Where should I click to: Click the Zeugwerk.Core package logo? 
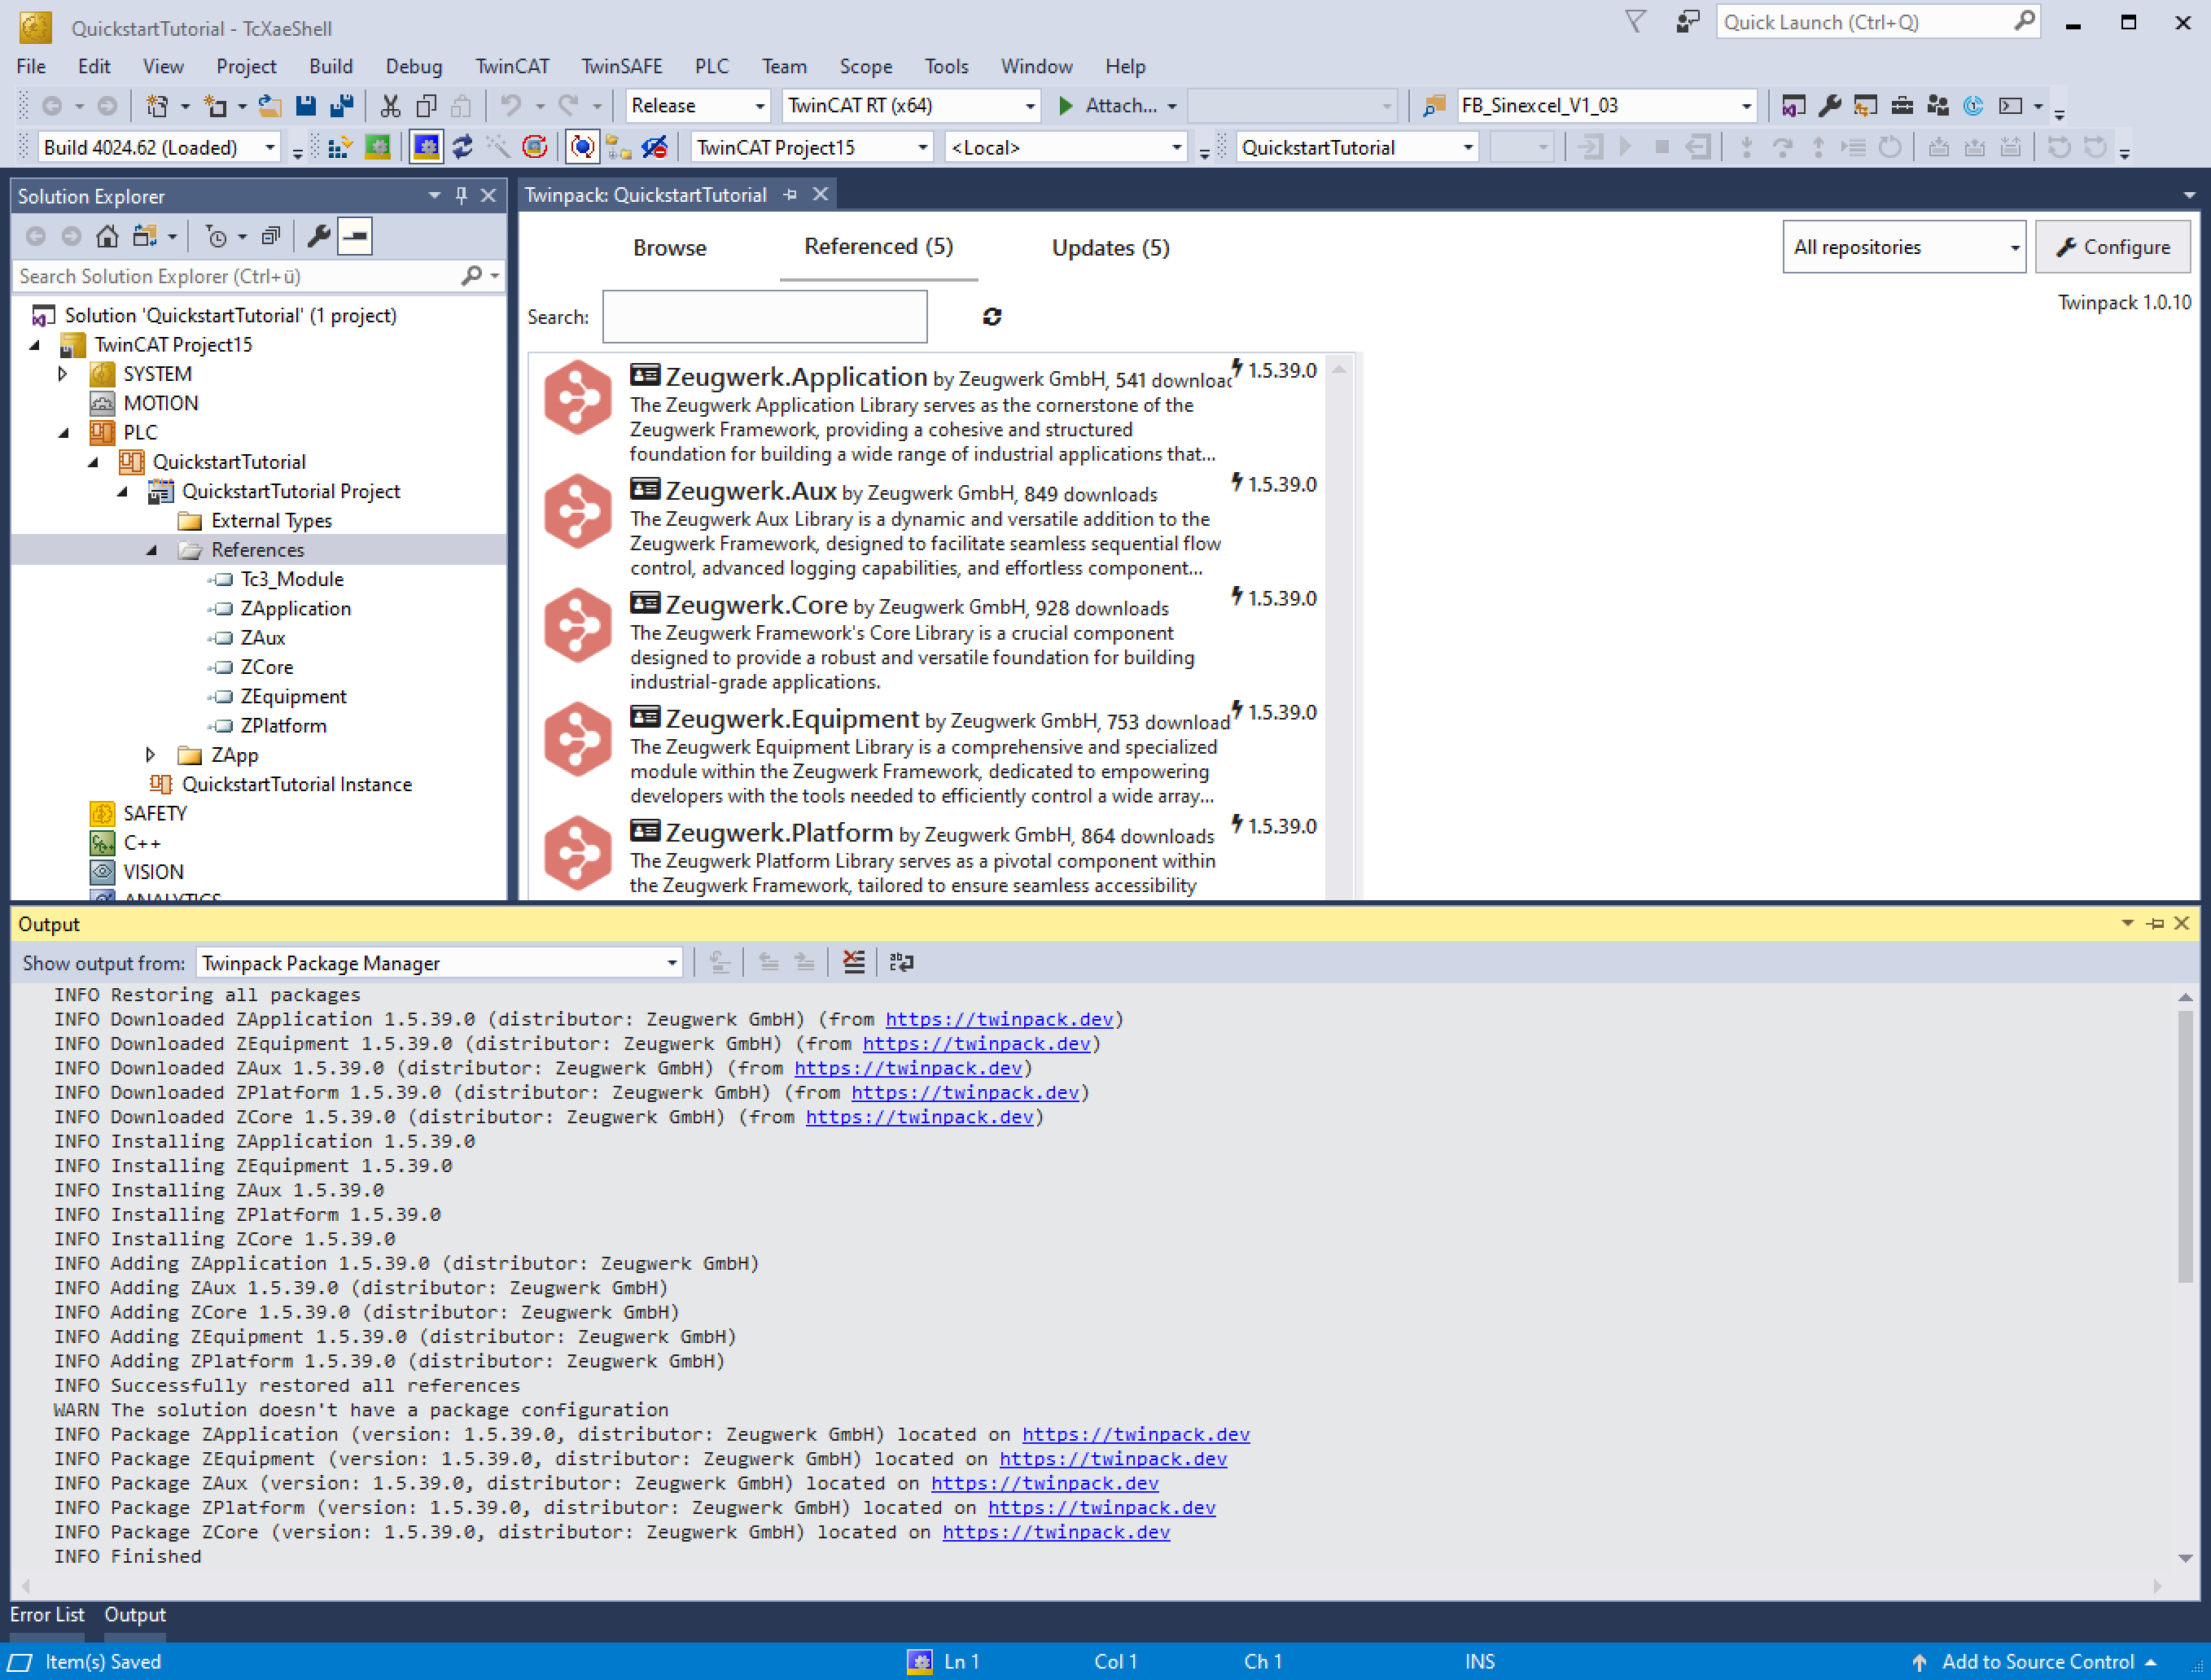577,625
